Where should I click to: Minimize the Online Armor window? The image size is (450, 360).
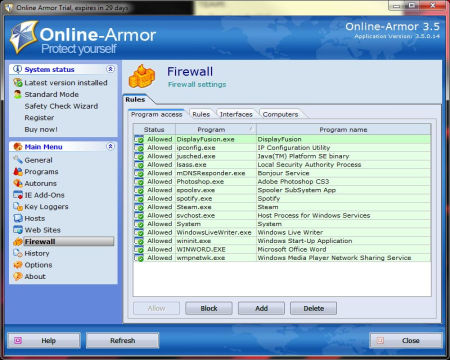coord(396,6)
